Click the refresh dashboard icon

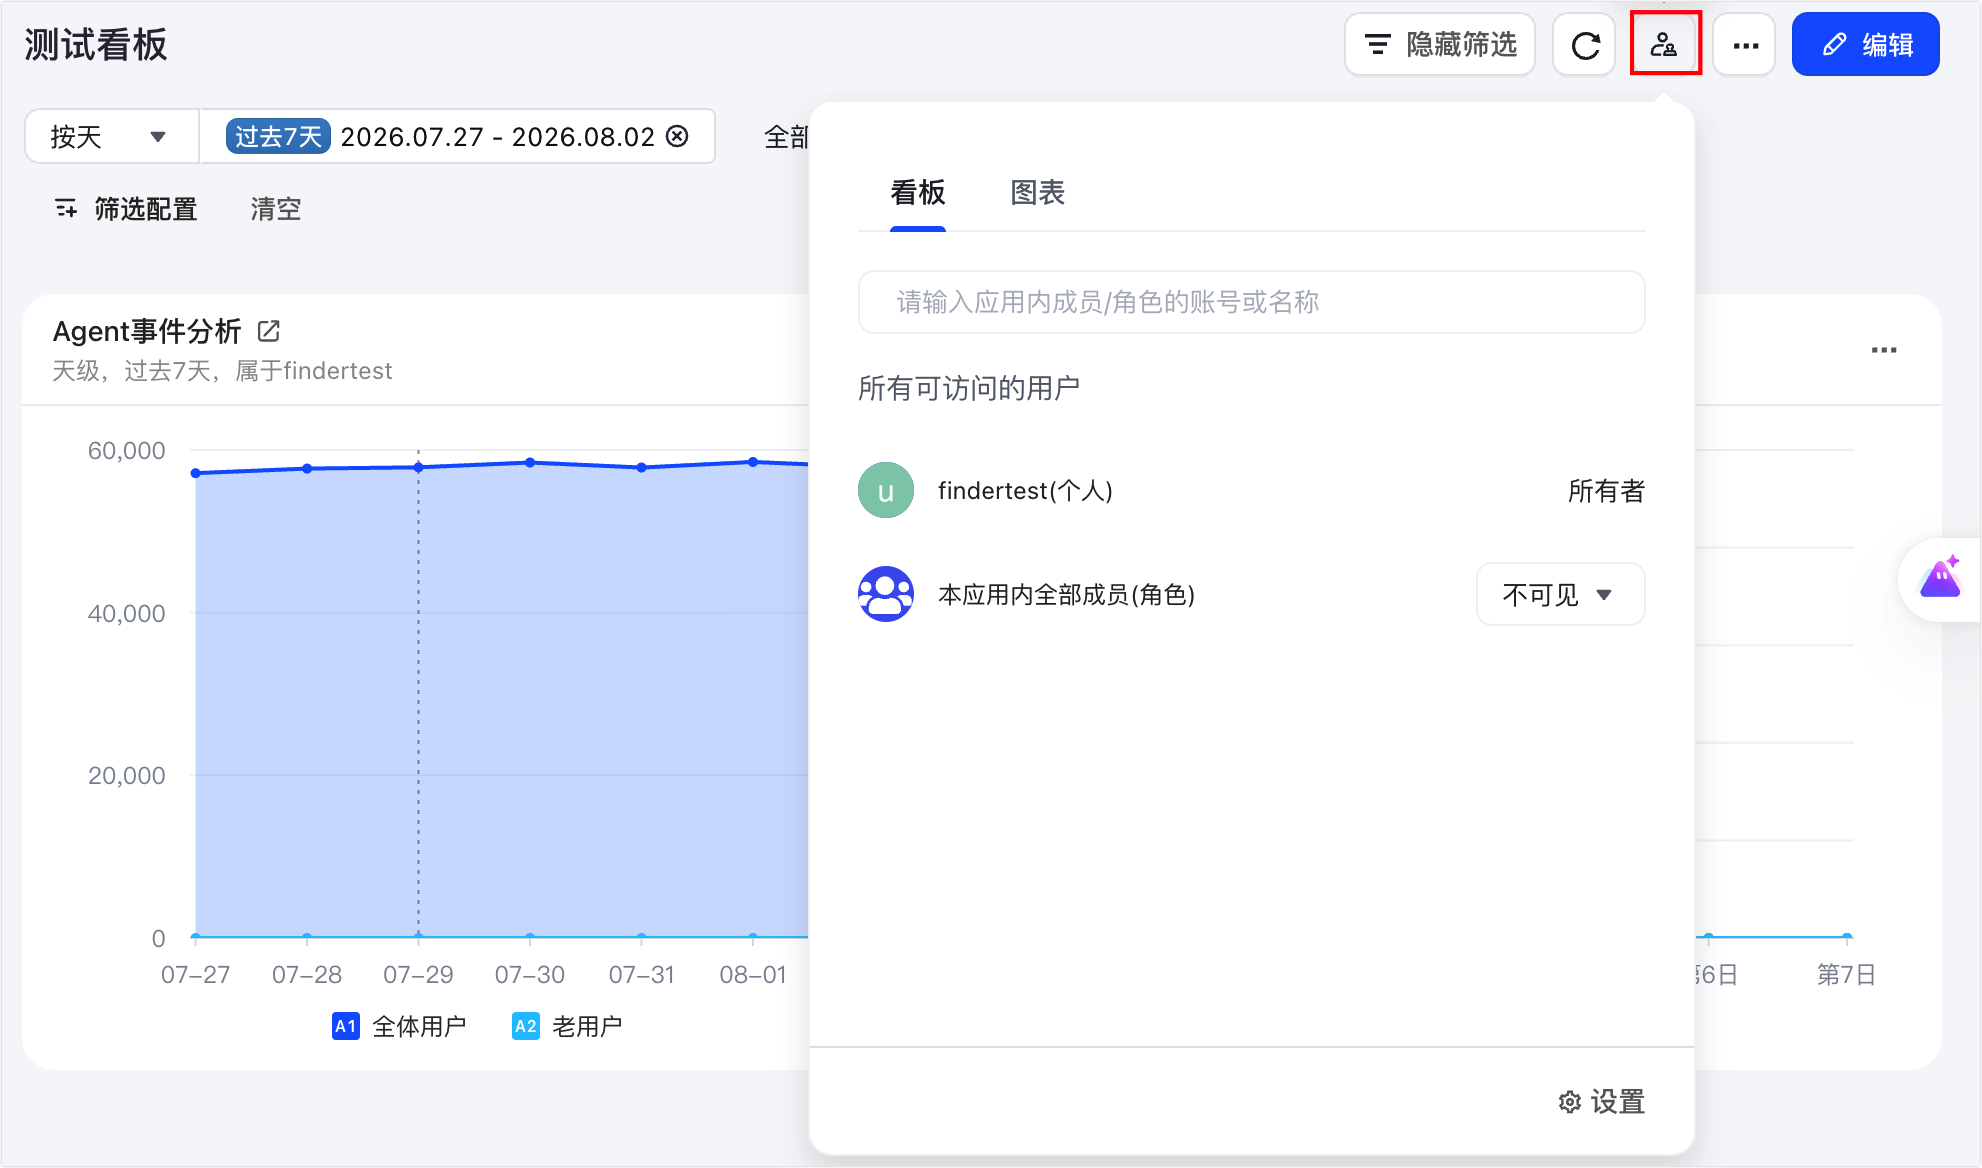point(1584,45)
